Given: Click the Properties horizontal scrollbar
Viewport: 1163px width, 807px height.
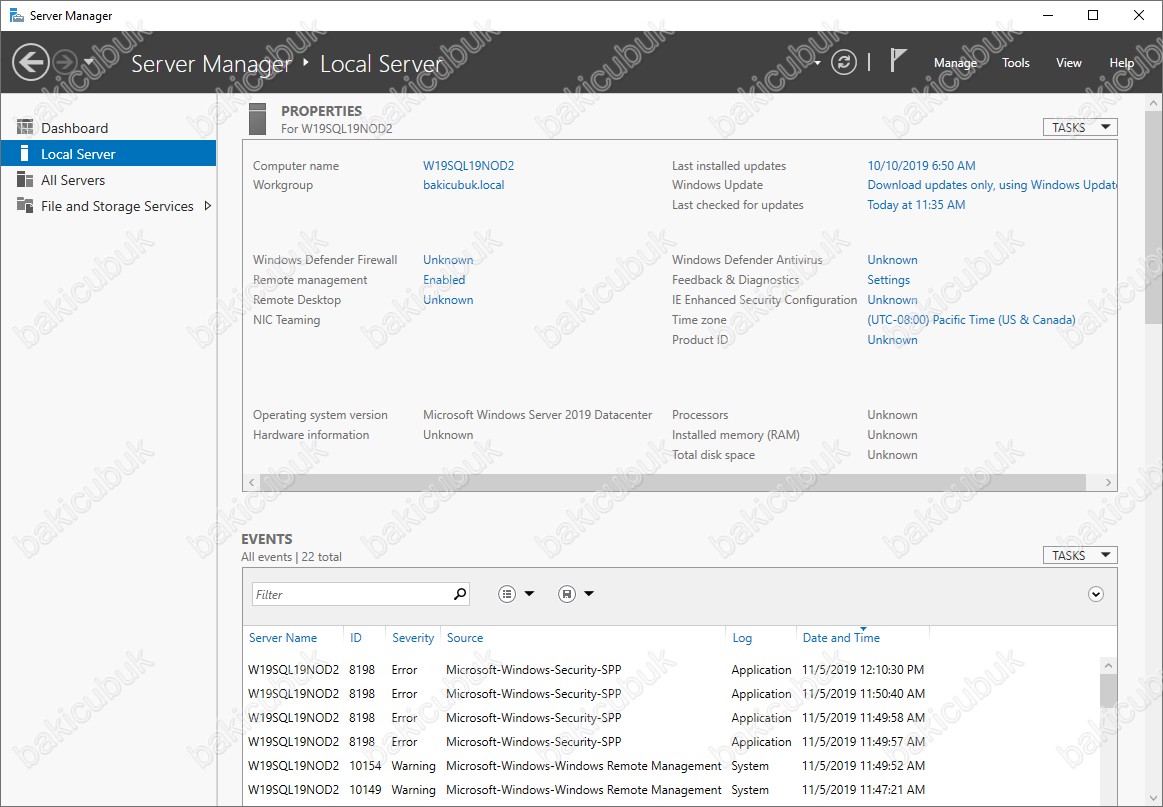Looking at the screenshot, I should (x=673, y=482).
